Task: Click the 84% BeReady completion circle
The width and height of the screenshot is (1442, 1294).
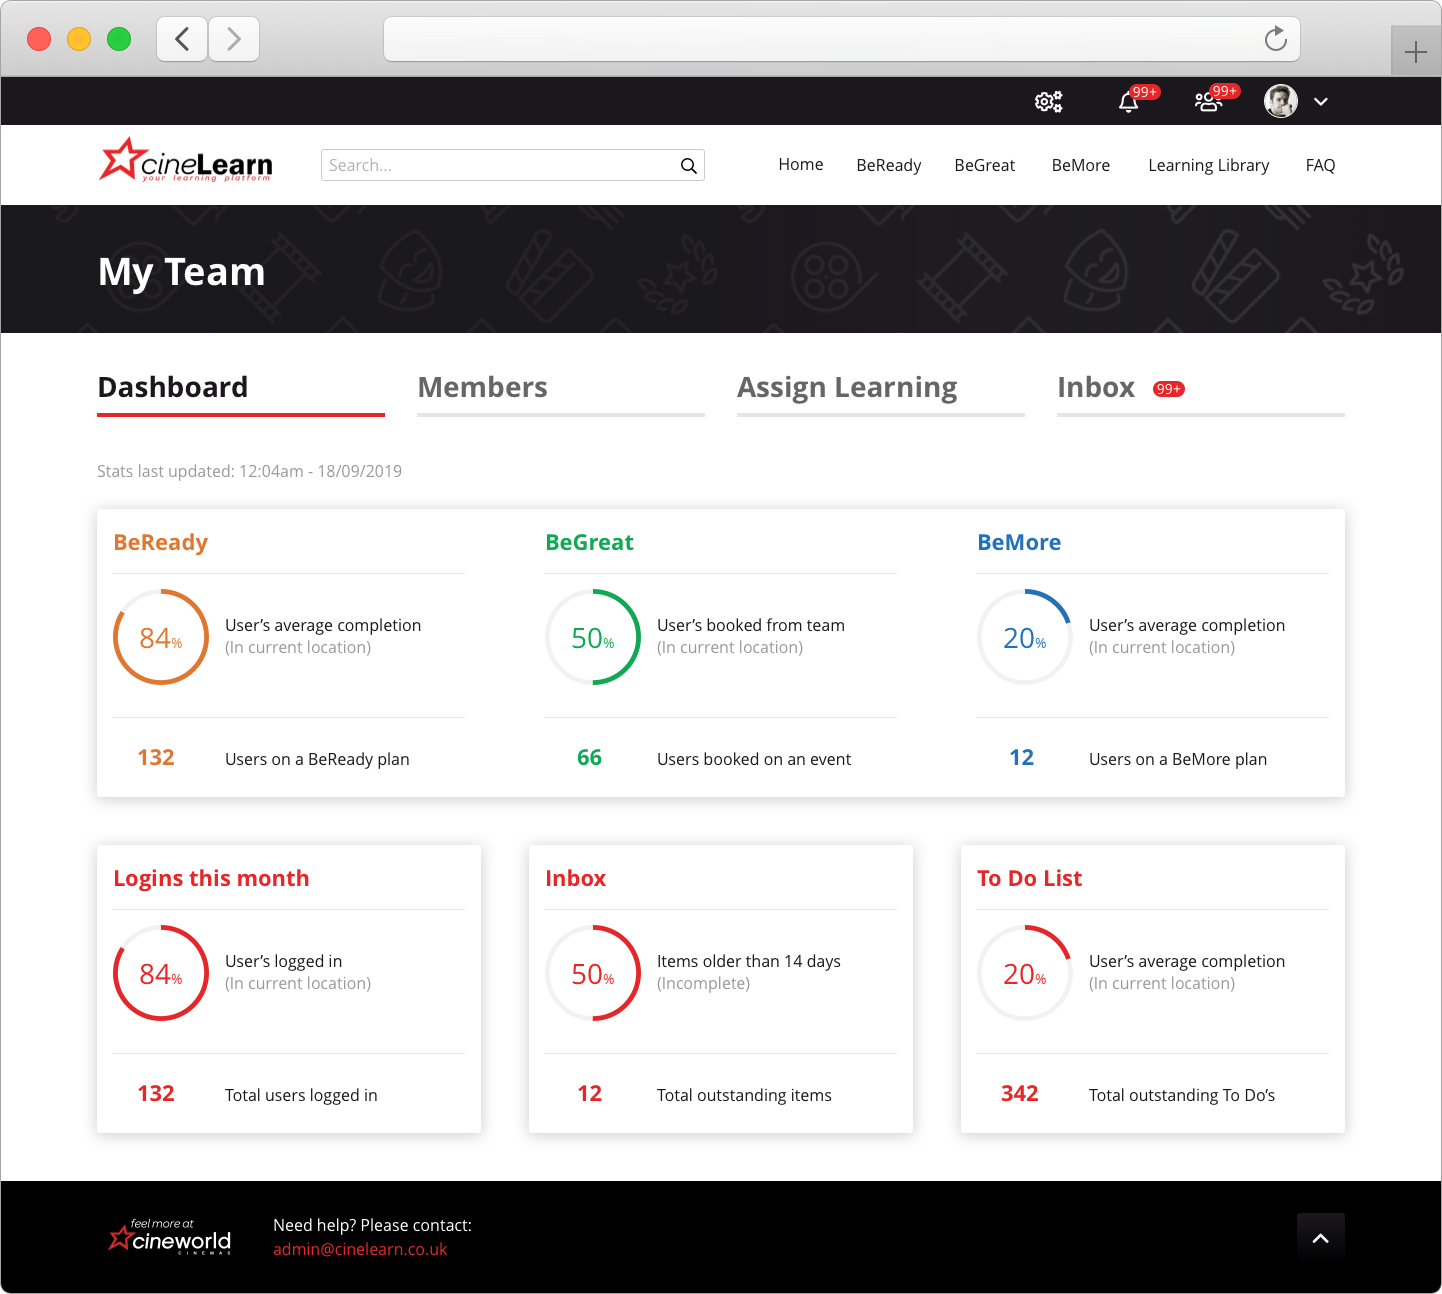Action: [160, 637]
